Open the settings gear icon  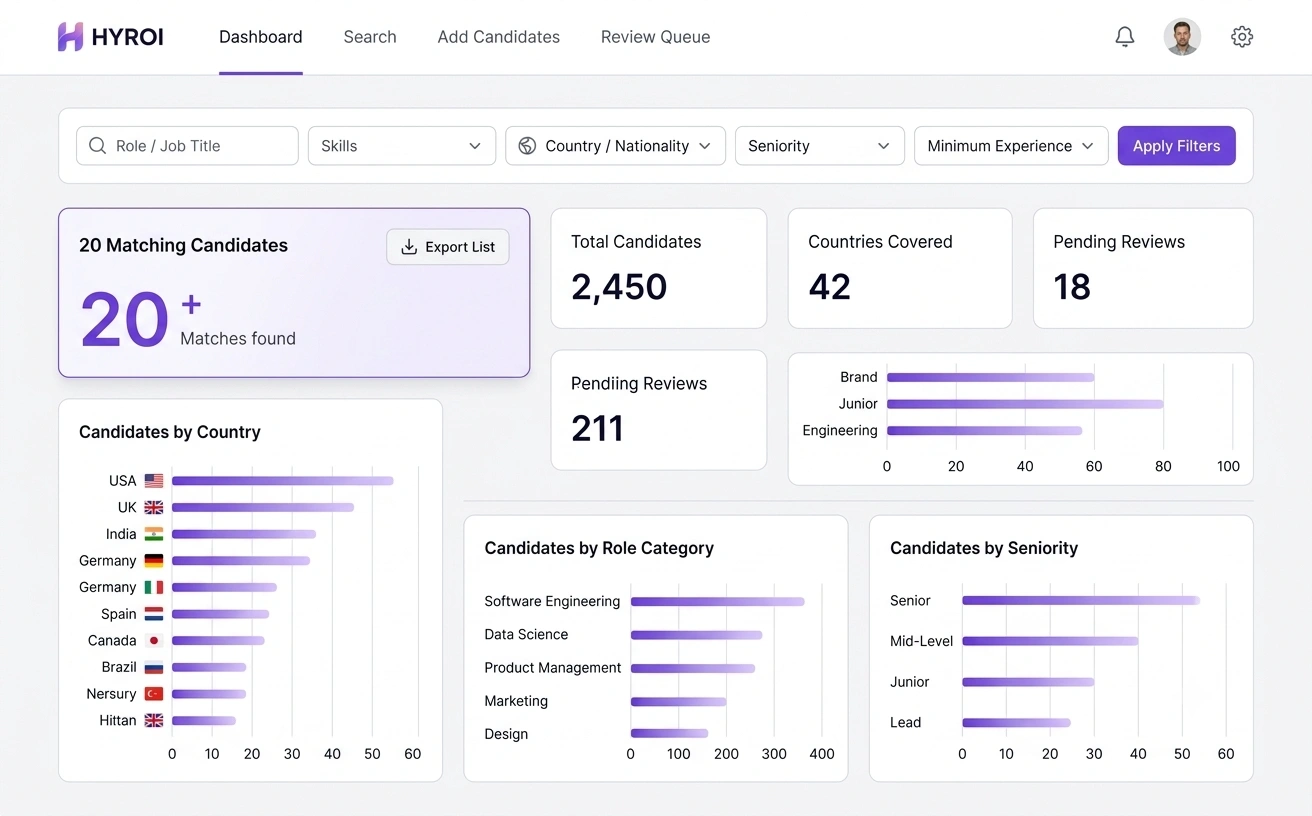click(x=1242, y=37)
